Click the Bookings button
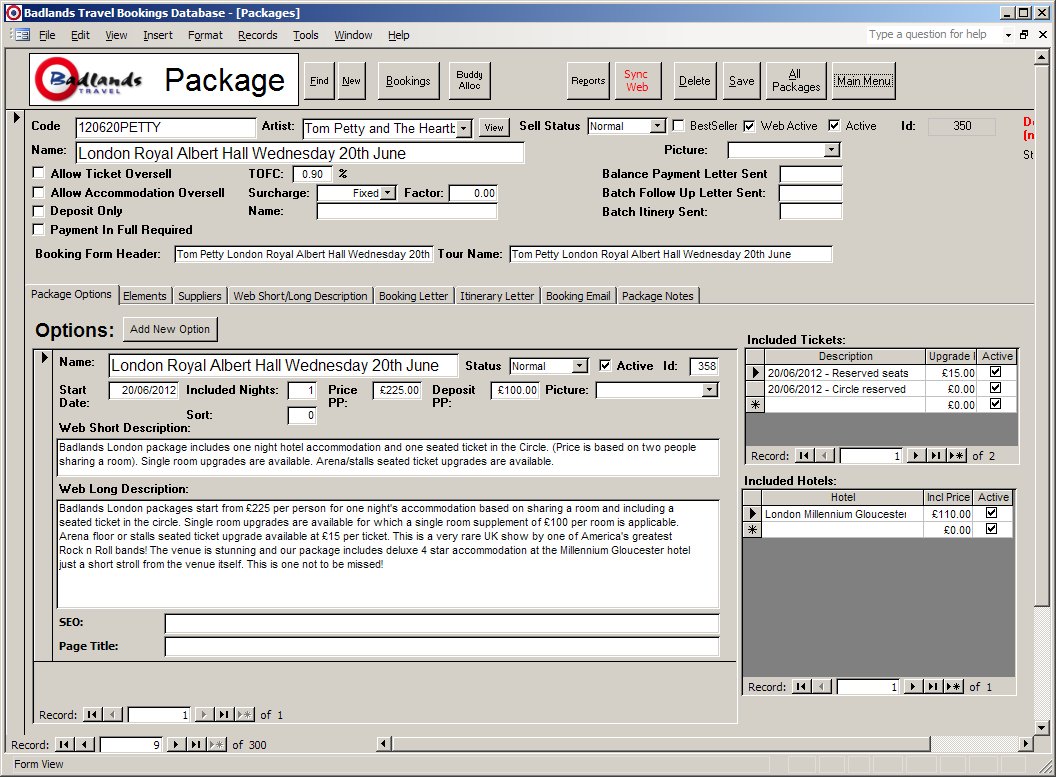Screen dimensions: 1056x777 point(408,81)
